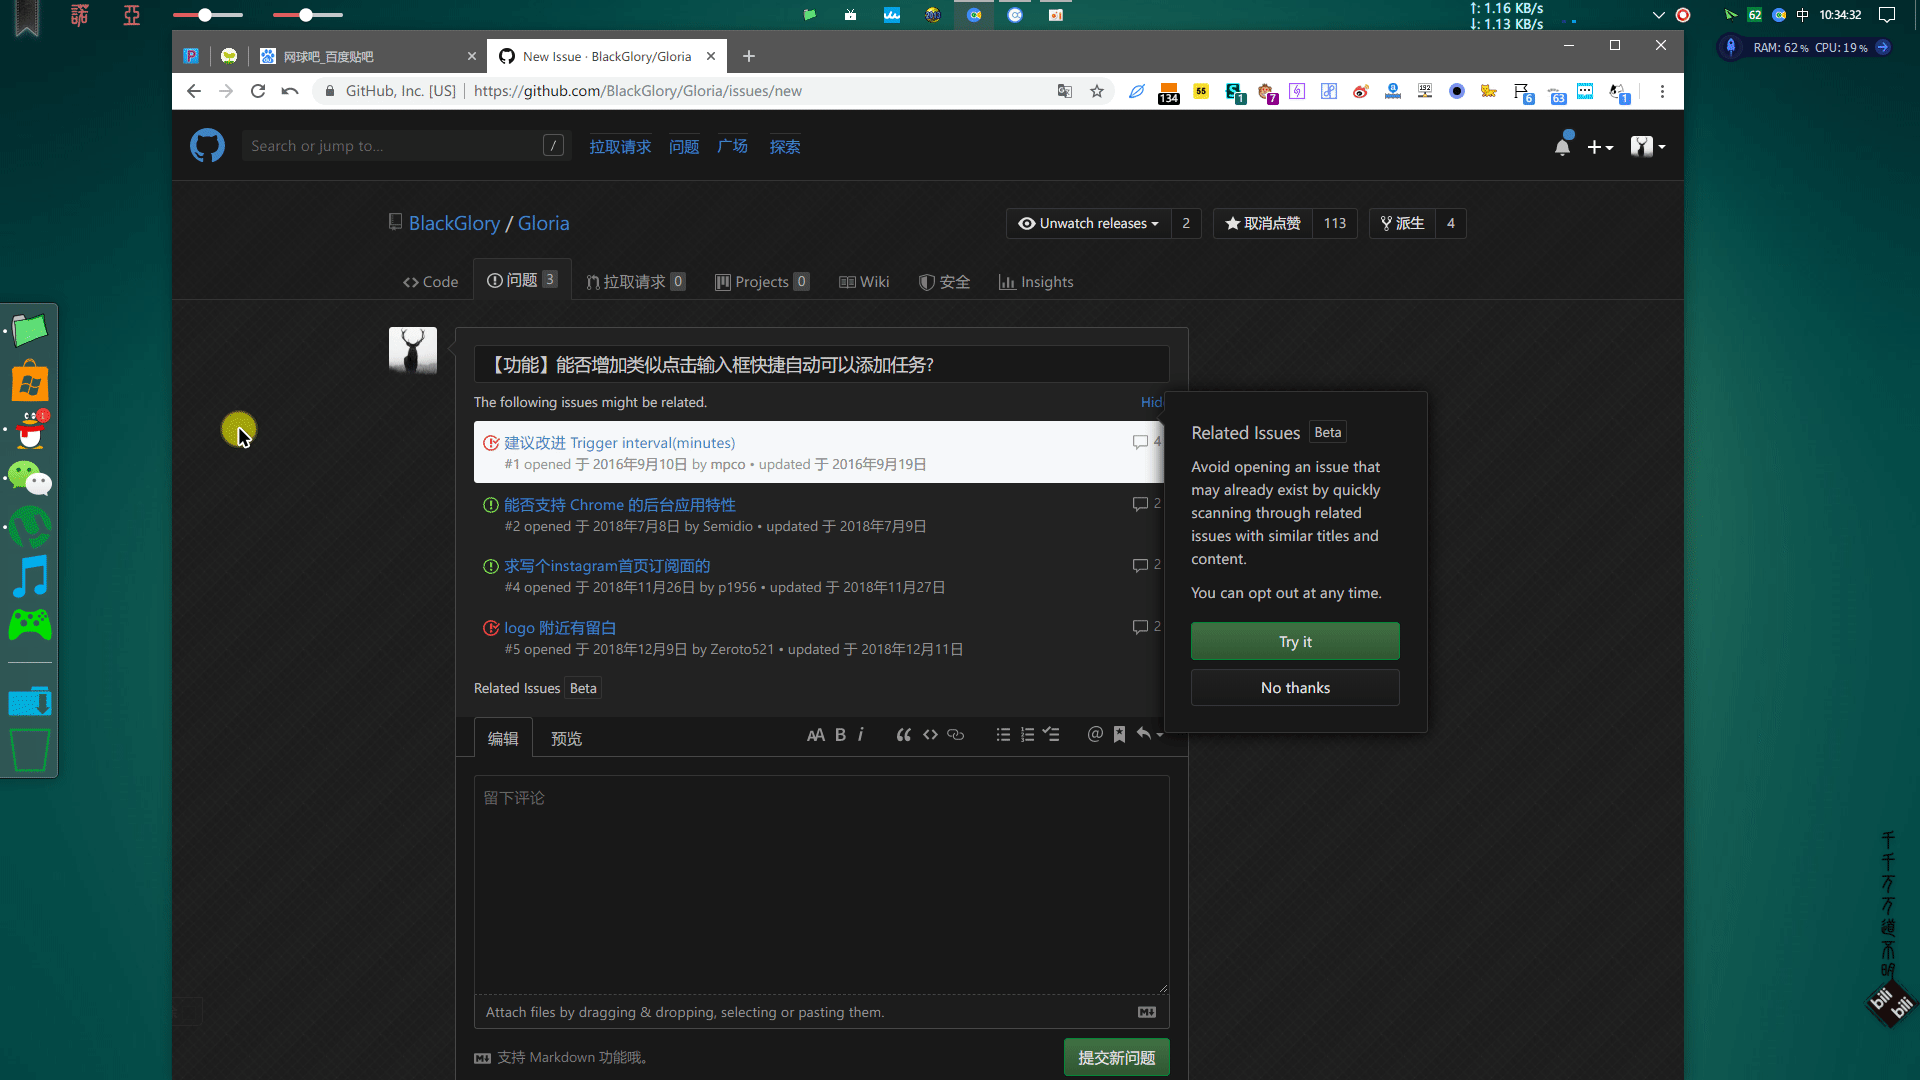Click the Markdown icon in attach bar

(x=1147, y=1012)
